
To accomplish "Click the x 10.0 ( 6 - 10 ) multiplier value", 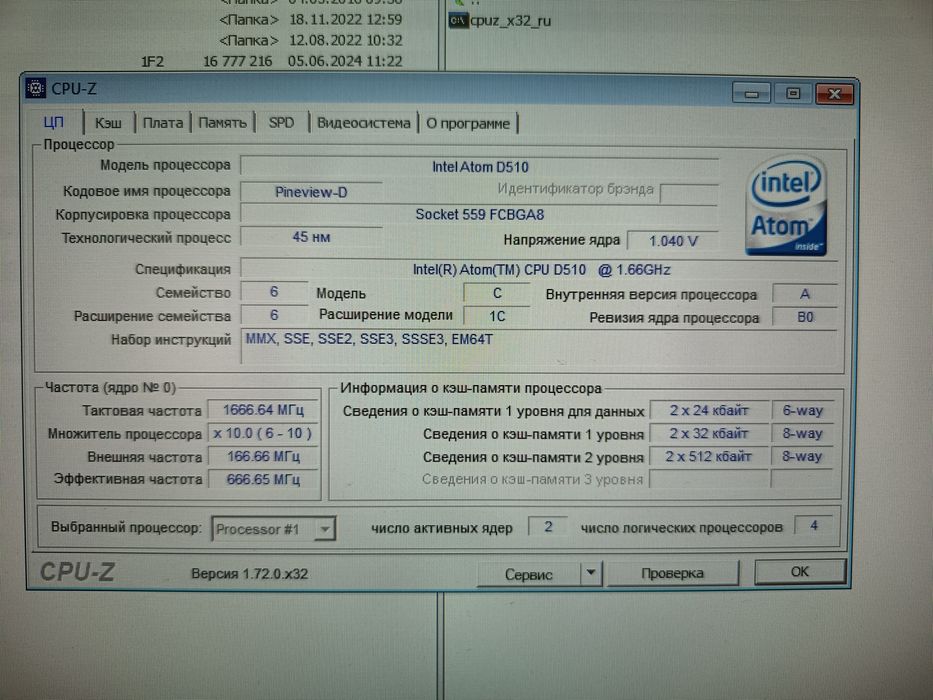I will click(263, 433).
